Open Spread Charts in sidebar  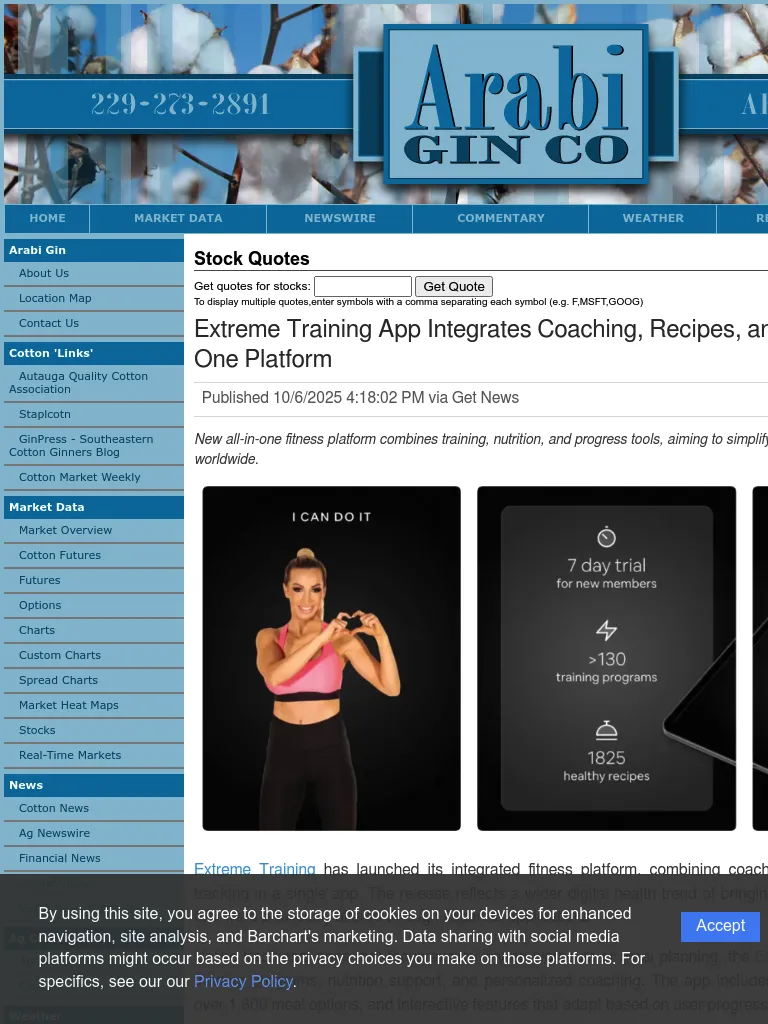pyautogui.click(x=58, y=680)
